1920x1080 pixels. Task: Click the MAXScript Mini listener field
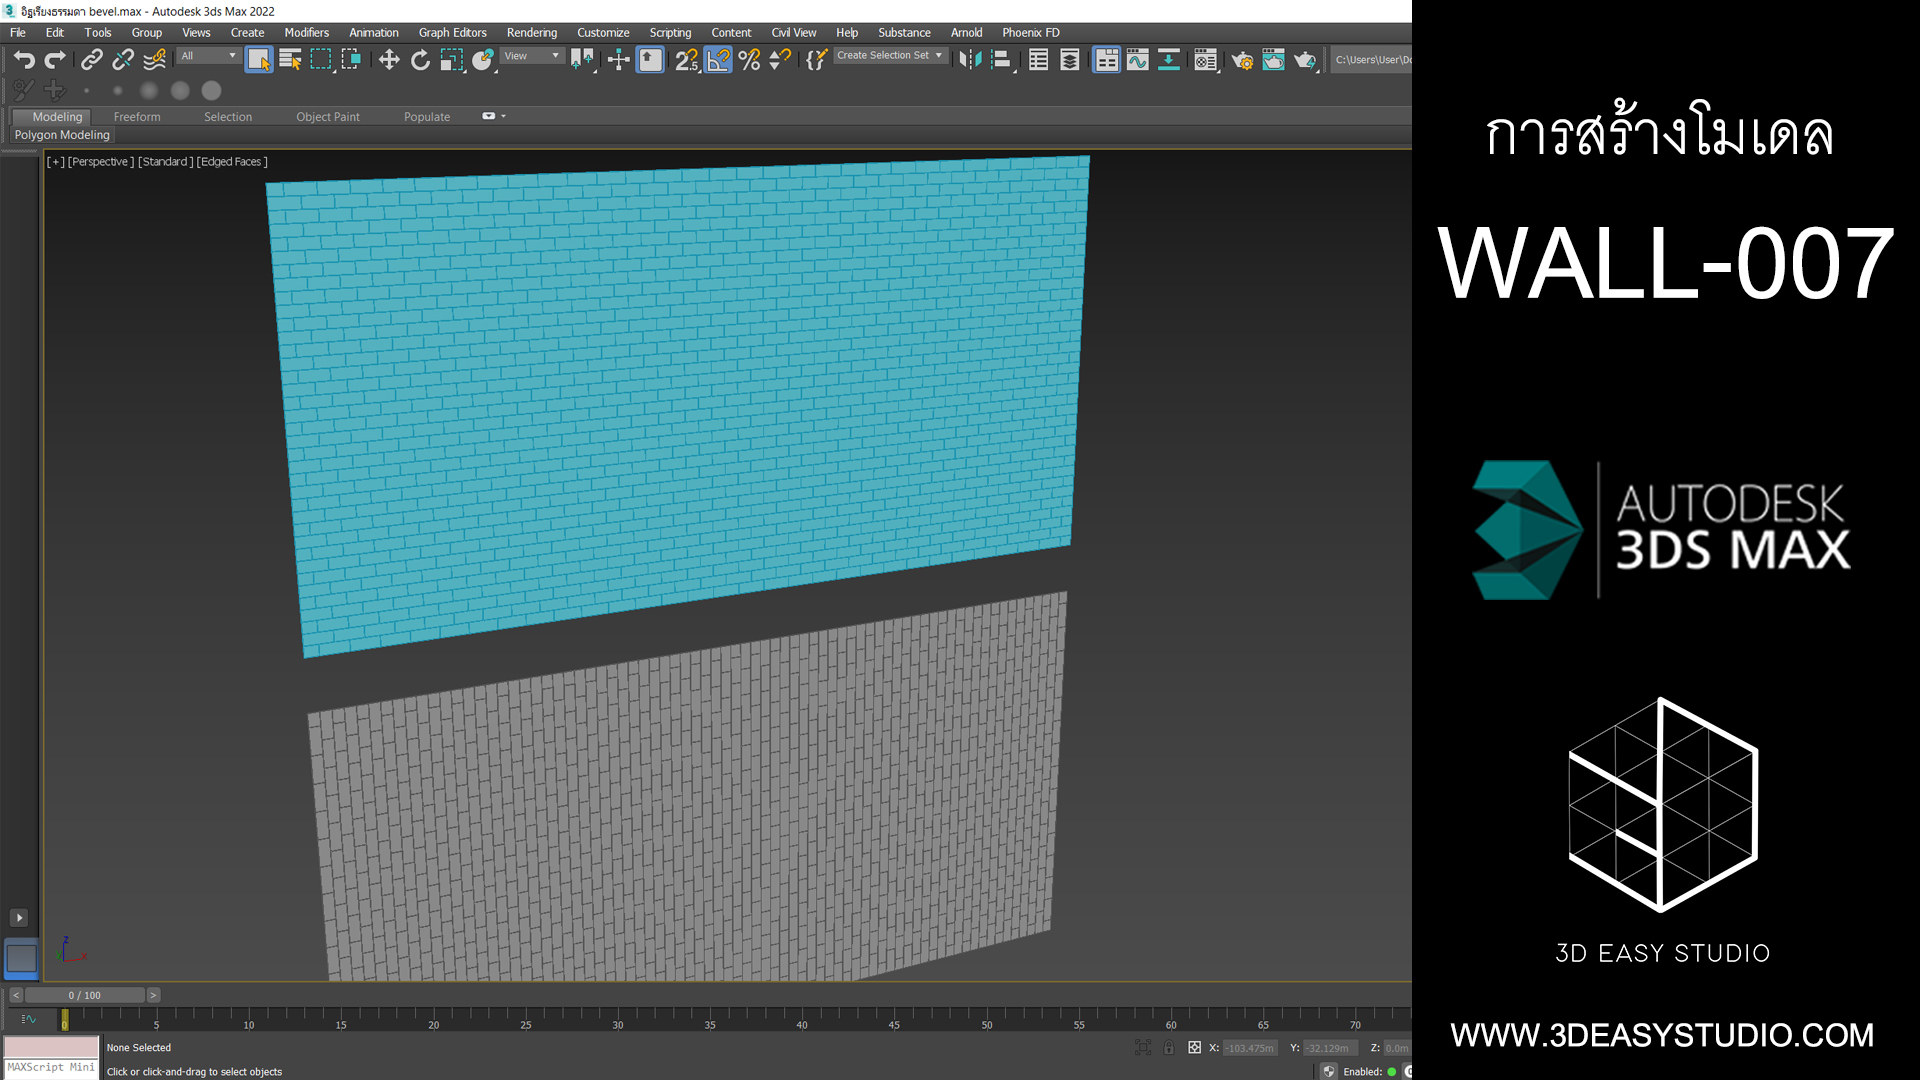51,1067
